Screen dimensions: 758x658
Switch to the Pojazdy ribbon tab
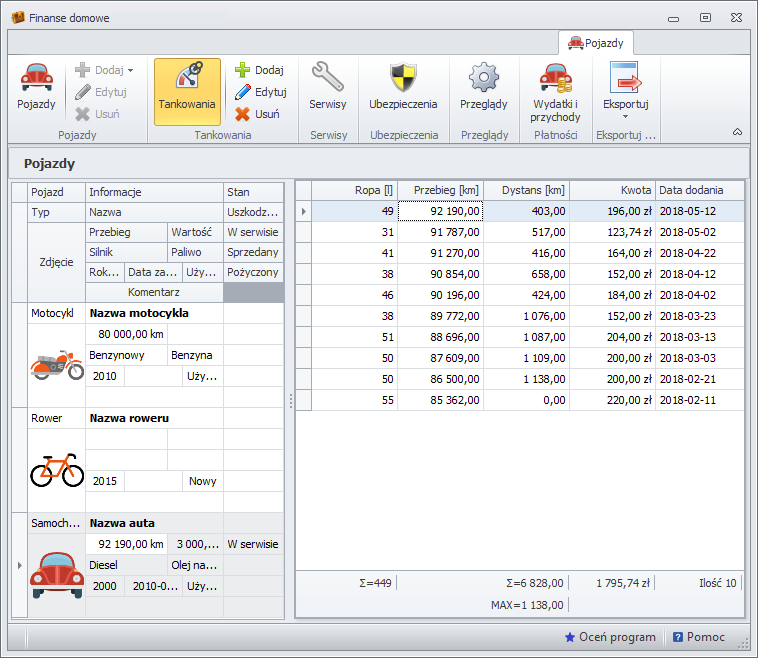596,43
